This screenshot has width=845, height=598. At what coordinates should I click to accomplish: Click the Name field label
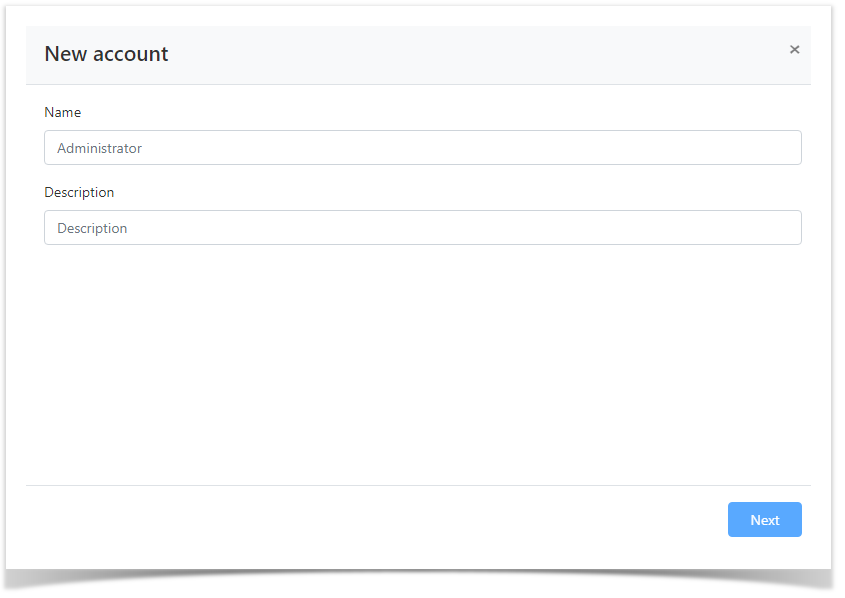click(62, 112)
